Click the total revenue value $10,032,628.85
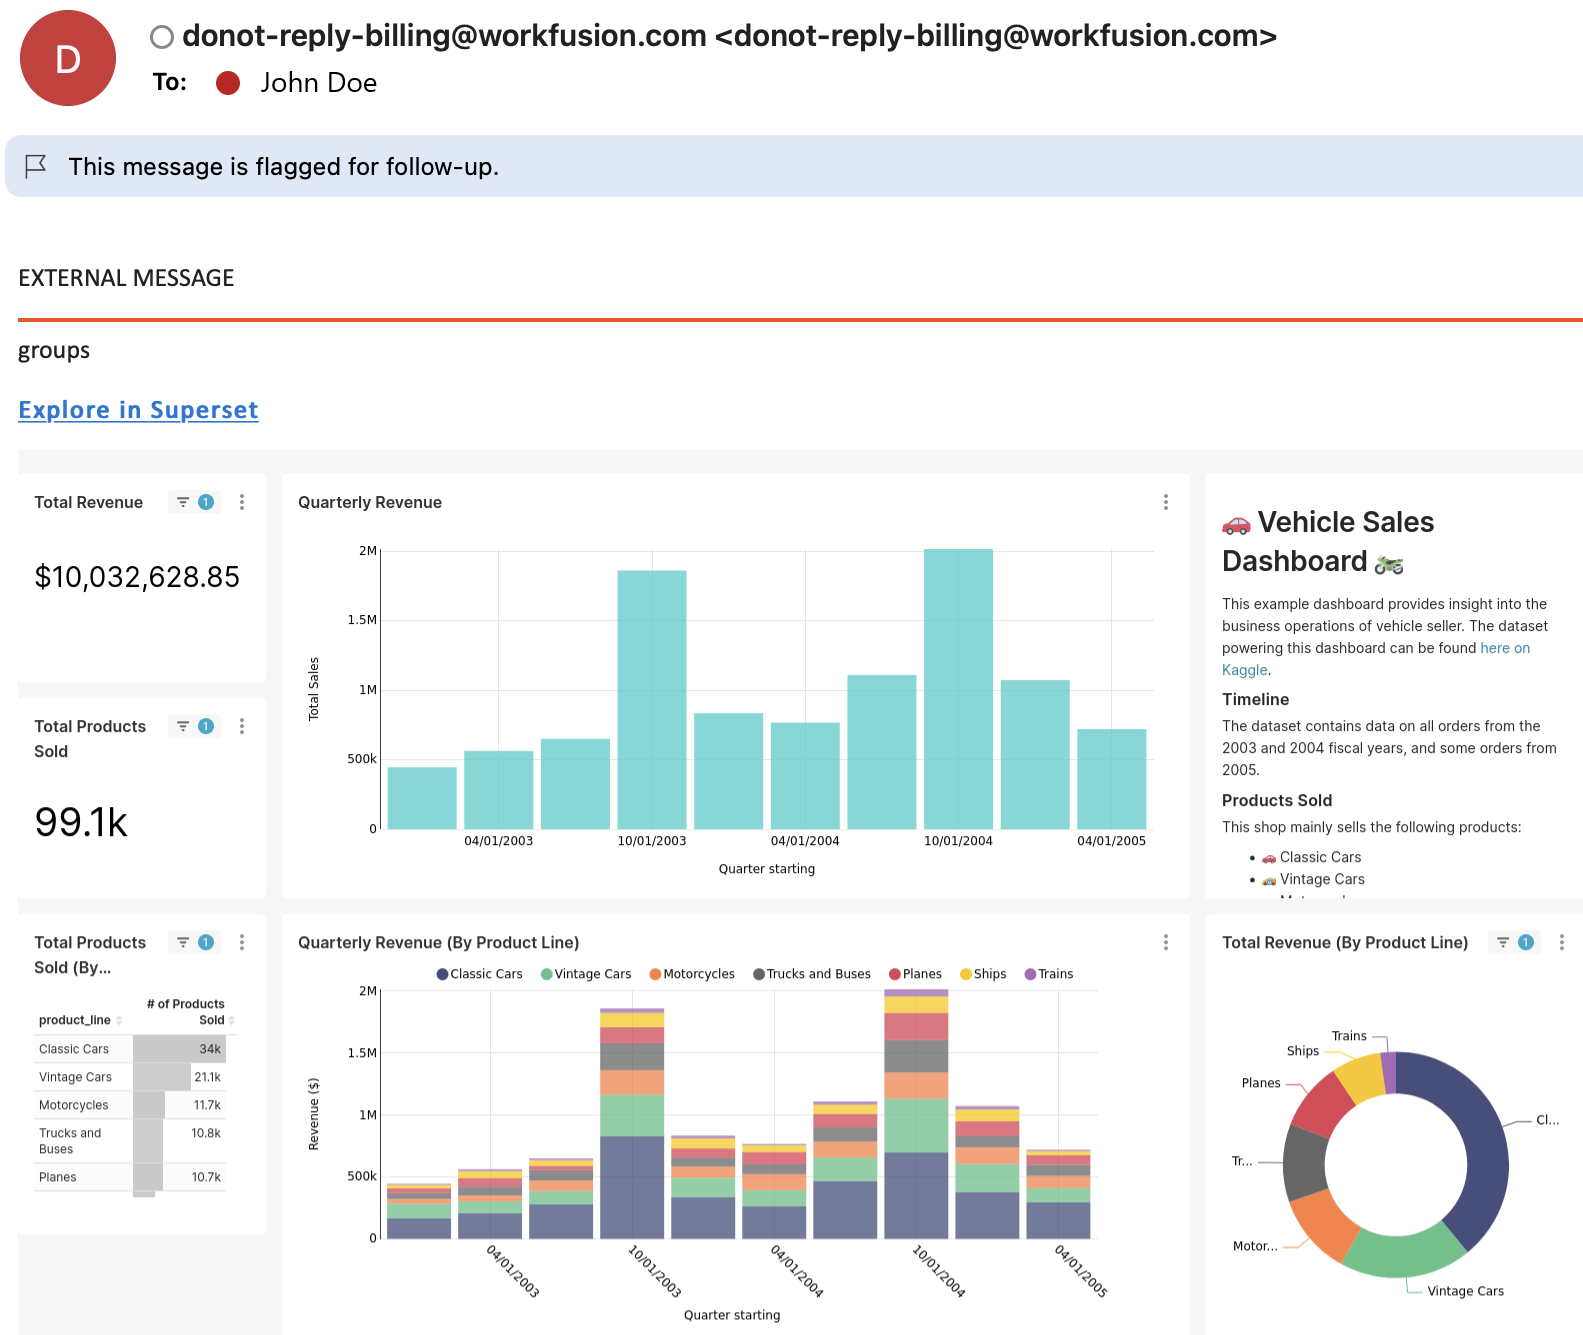 coord(137,577)
